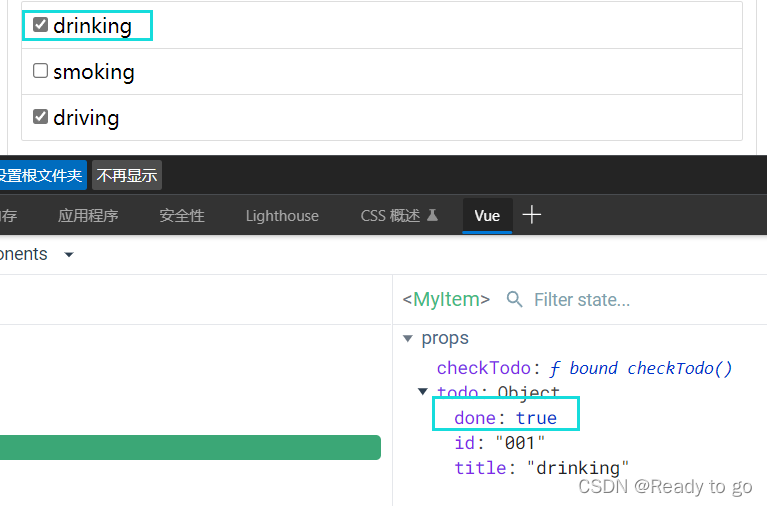767x506 pixels.
Task: Click the smoking todo label
Action: [94, 72]
